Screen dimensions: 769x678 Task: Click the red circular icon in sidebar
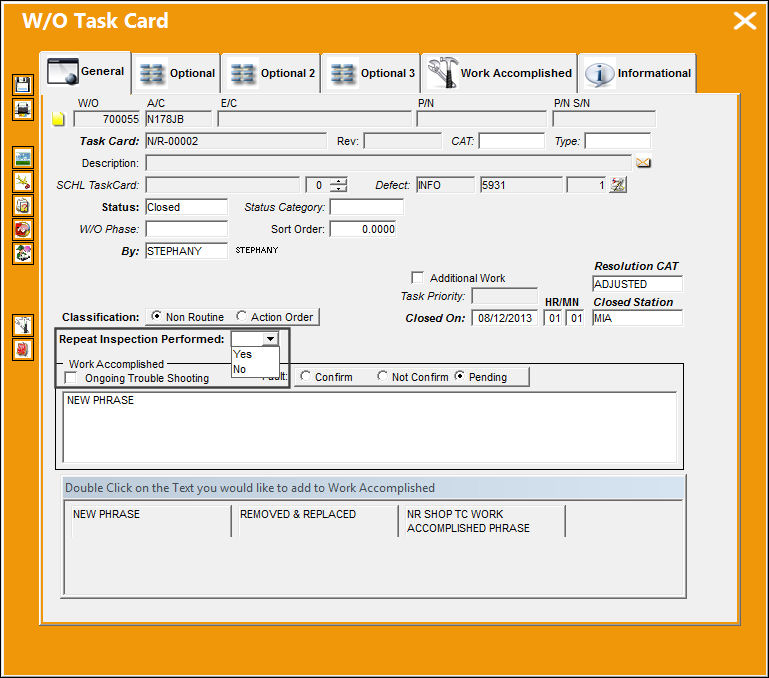pos(23,229)
